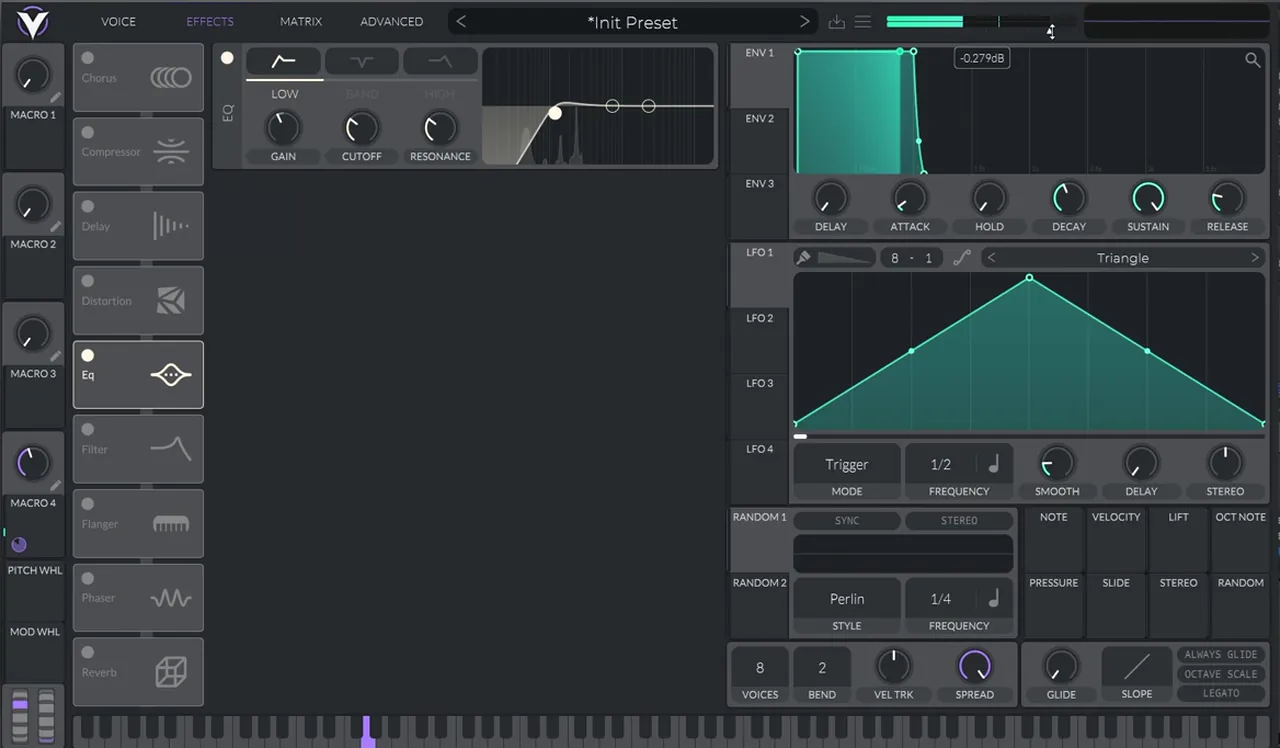Screen dimensions: 1280x748
Task: Click the Chorus effect circles icon
Action: (x=171, y=77)
